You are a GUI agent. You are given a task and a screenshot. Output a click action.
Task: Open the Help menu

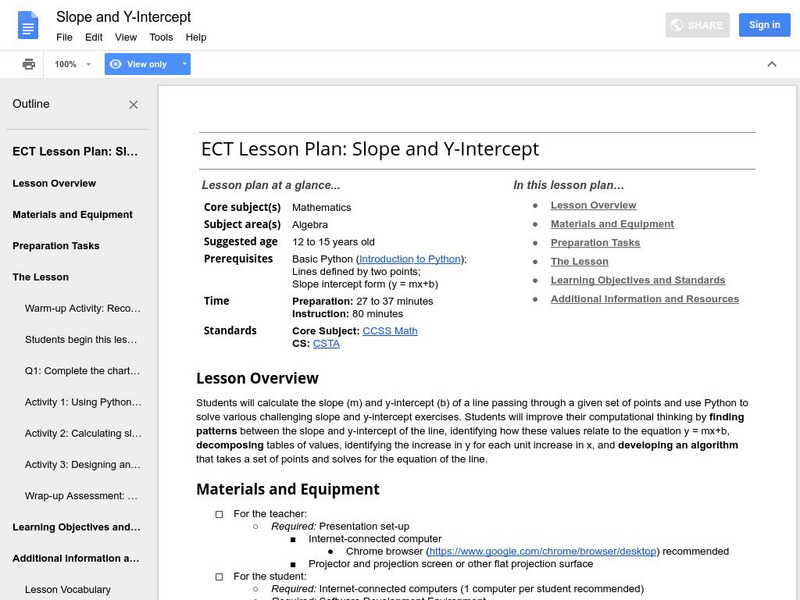point(196,37)
